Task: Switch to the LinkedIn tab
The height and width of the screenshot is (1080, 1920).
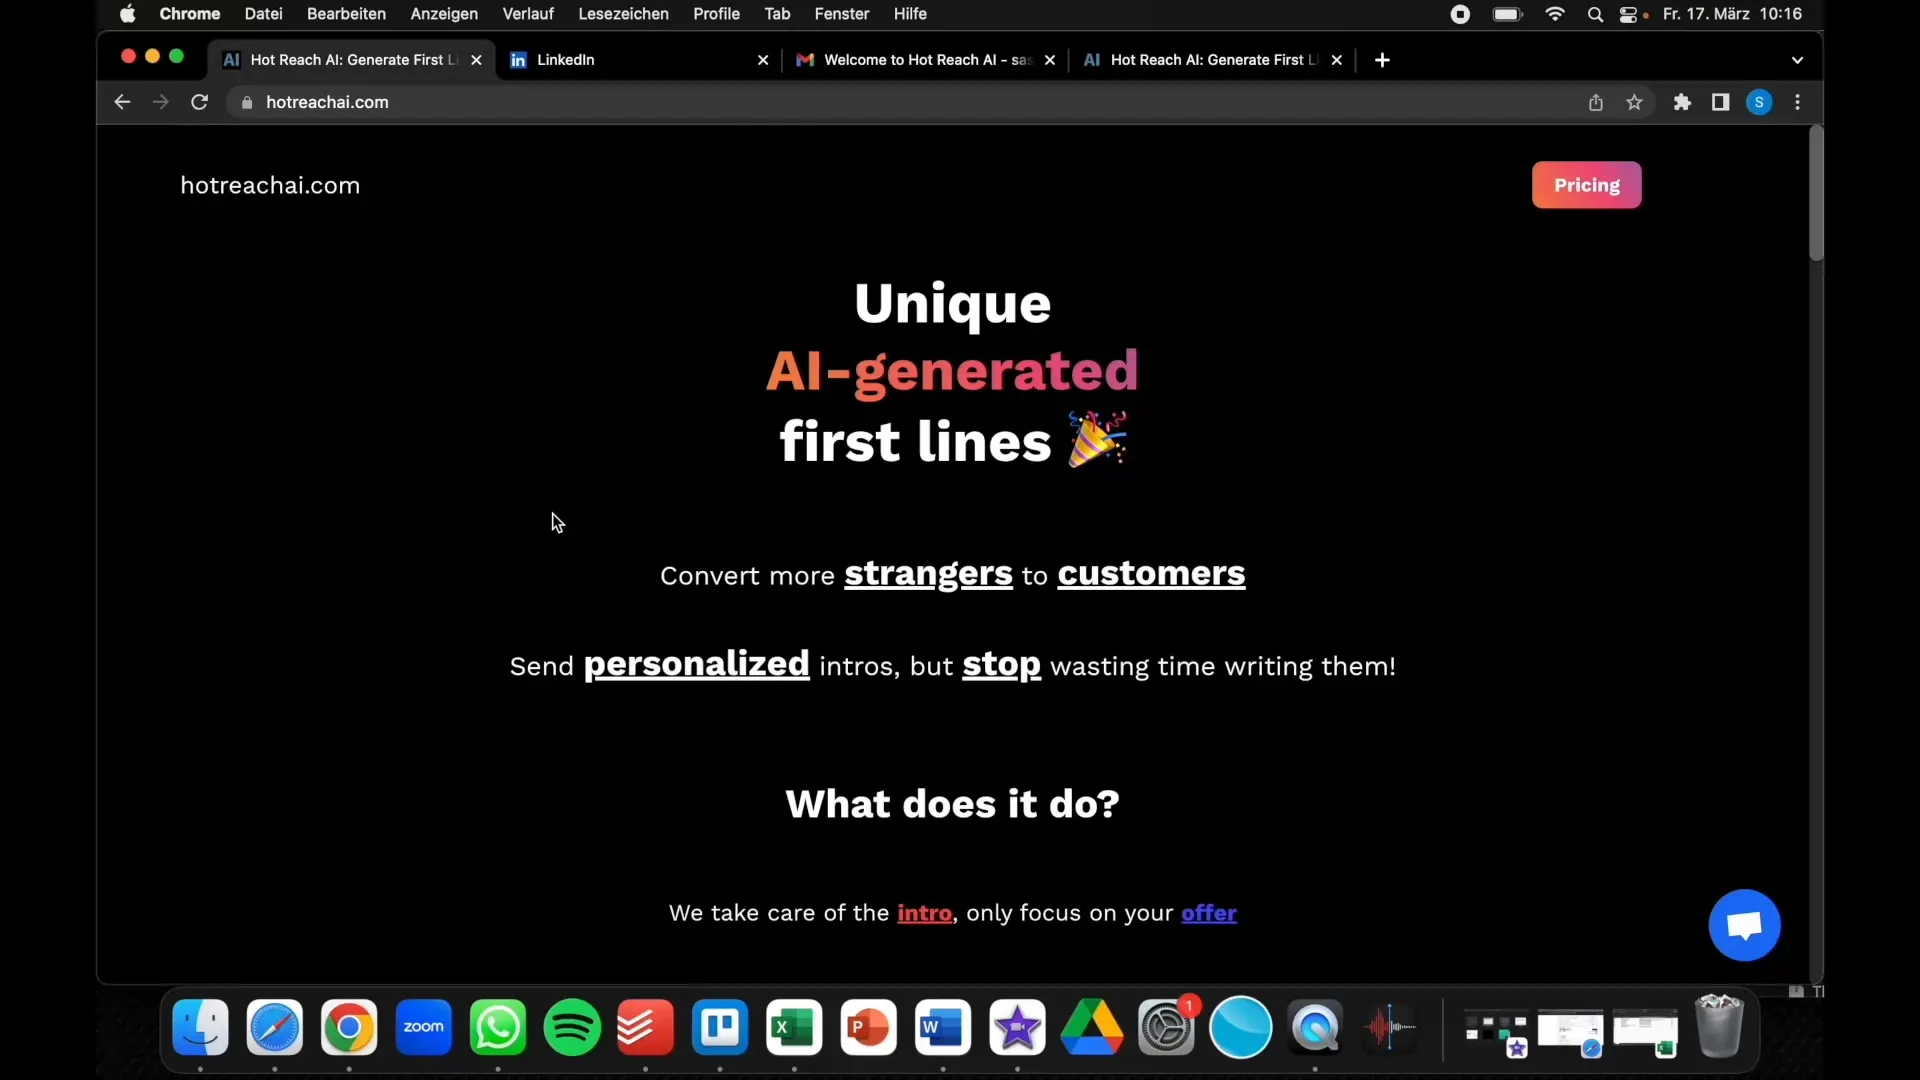Action: pyautogui.click(x=639, y=60)
